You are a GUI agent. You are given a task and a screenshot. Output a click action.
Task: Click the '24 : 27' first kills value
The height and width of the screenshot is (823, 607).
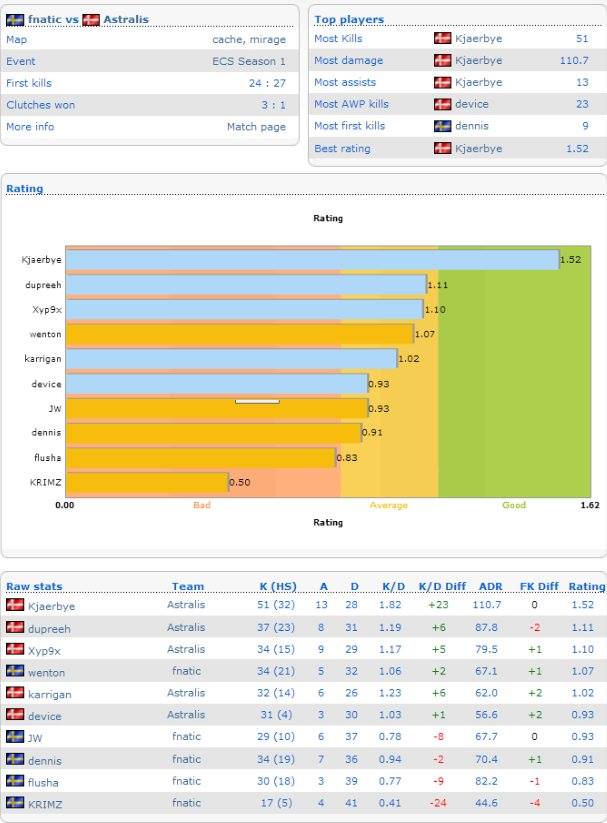(x=267, y=83)
